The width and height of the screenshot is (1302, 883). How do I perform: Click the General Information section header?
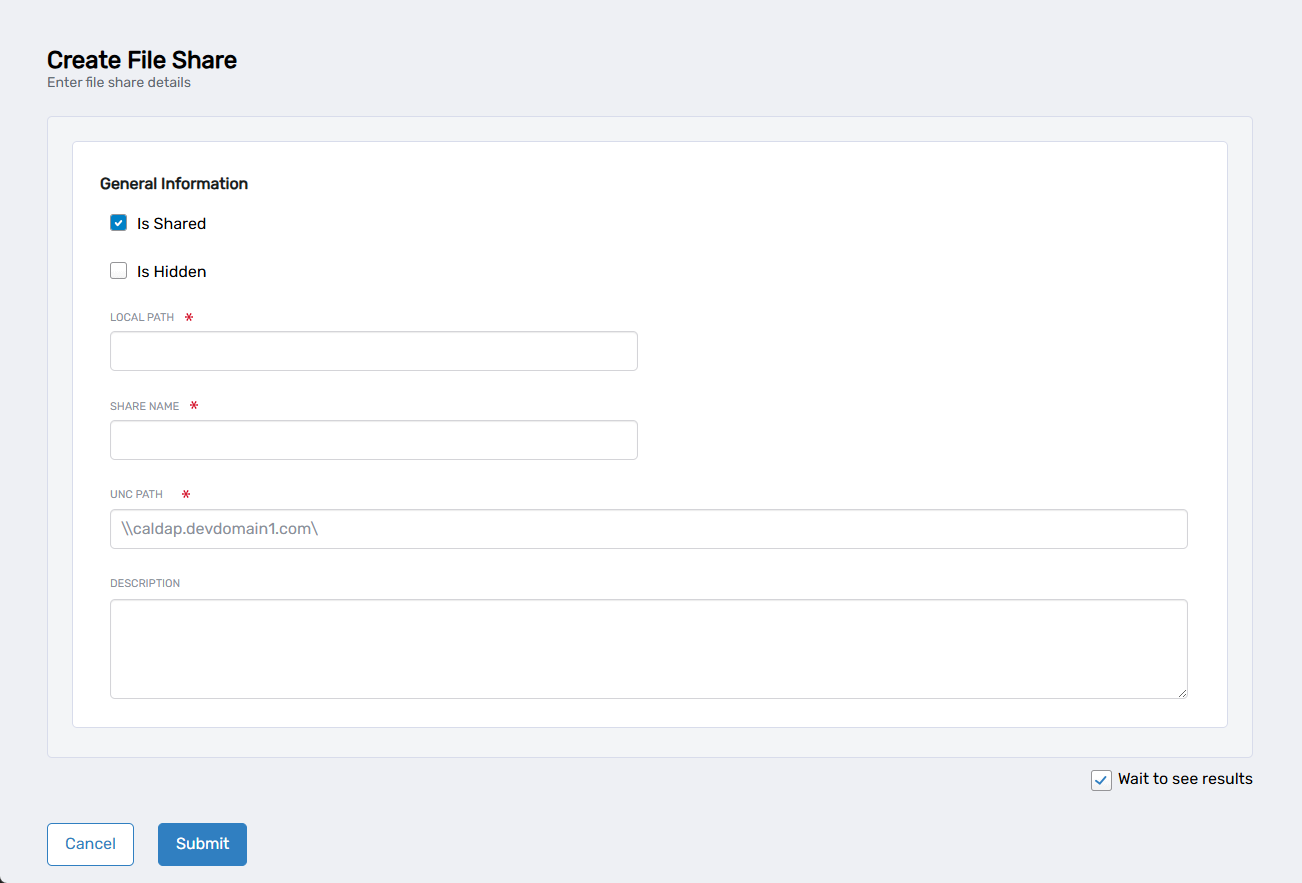(x=174, y=183)
